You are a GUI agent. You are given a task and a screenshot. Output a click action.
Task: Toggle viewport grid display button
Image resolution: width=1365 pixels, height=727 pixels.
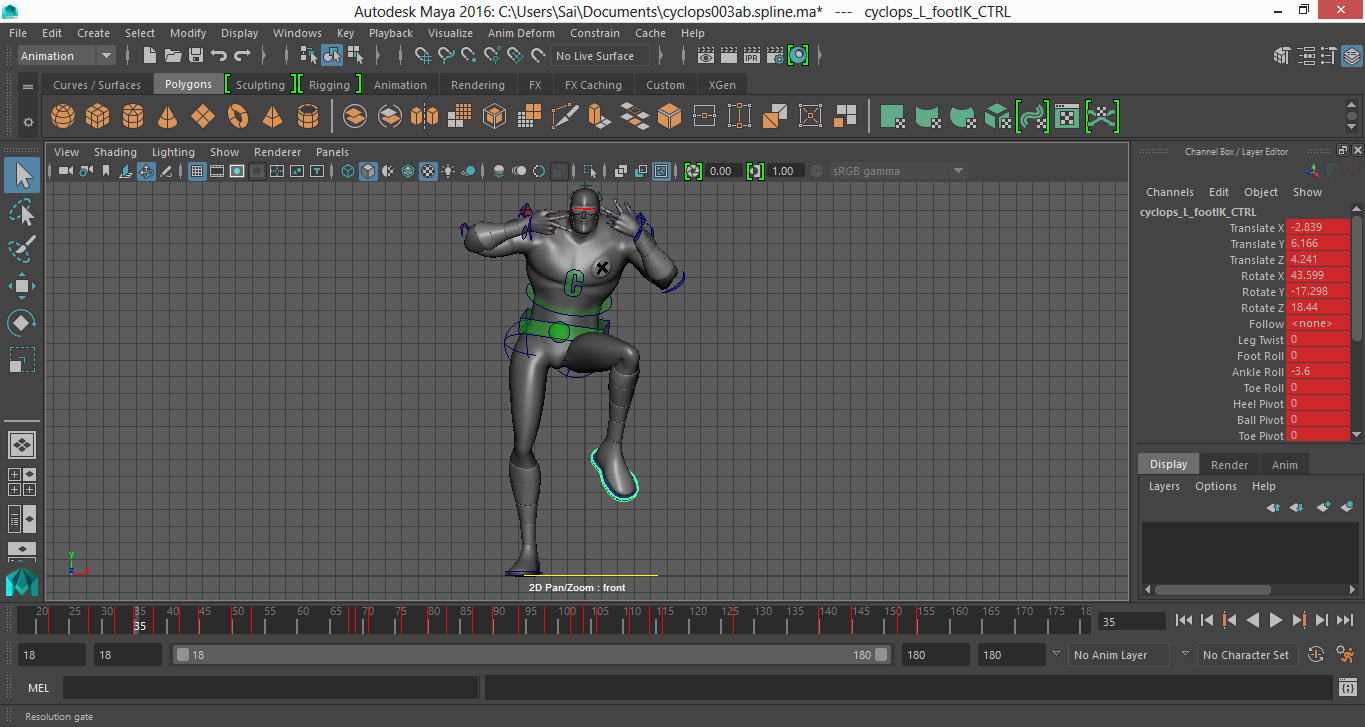(x=197, y=171)
